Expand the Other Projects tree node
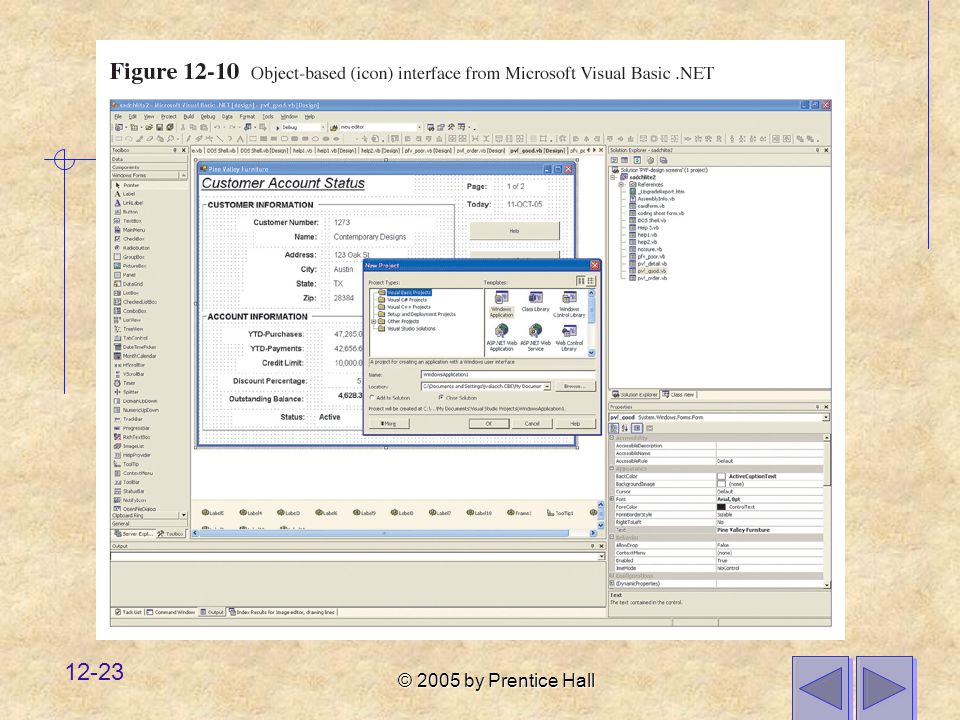The width and height of the screenshot is (960, 720). 373,321
